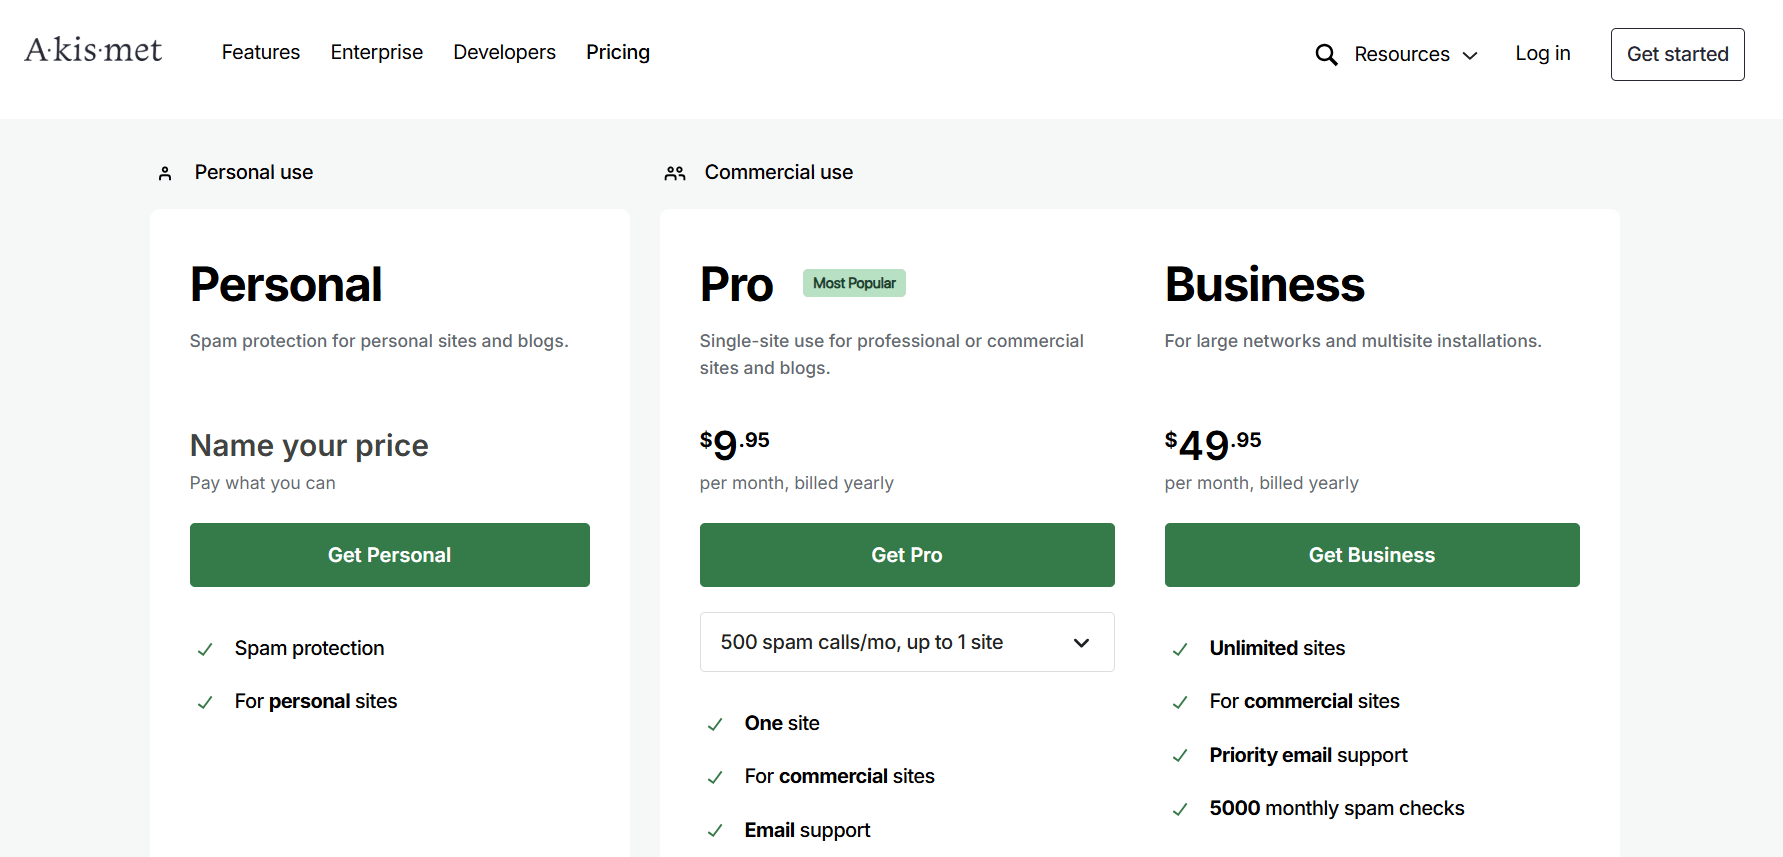Screen dimensions: 1783x857
Task: Go to the Pricing page
Action: (618, 52)
